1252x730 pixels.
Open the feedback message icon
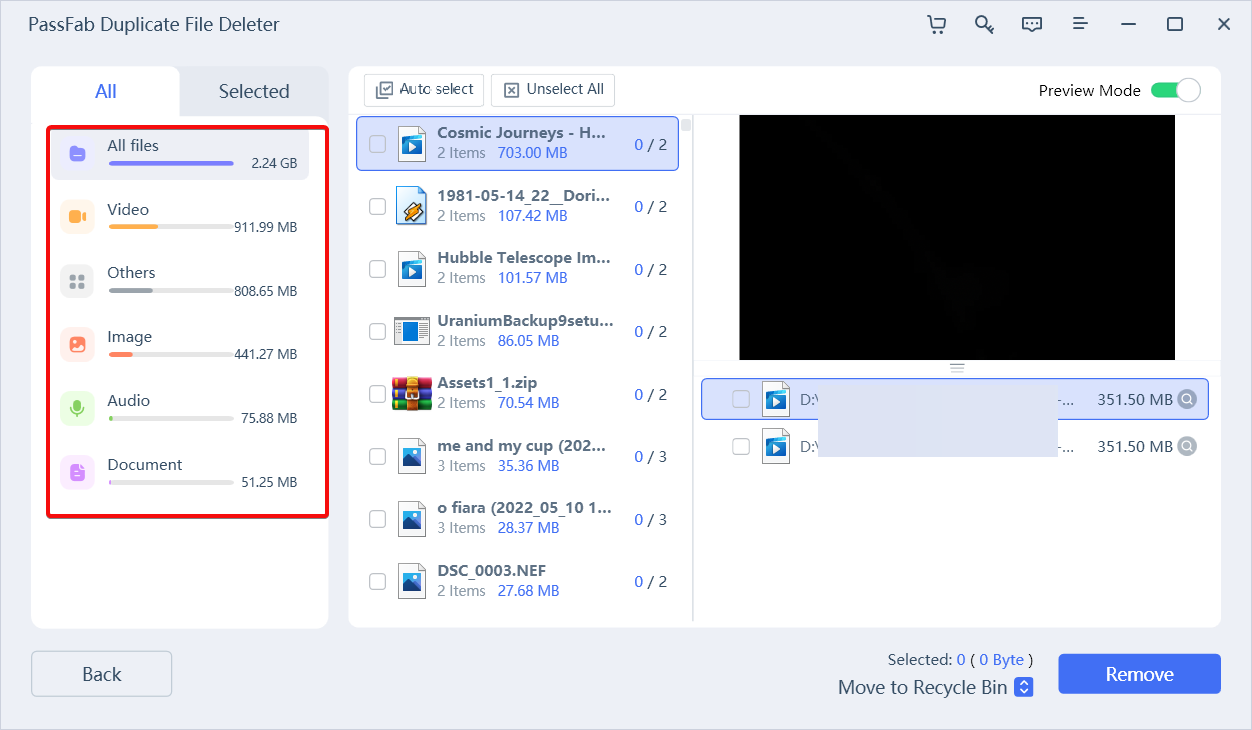coord(1032,24)
